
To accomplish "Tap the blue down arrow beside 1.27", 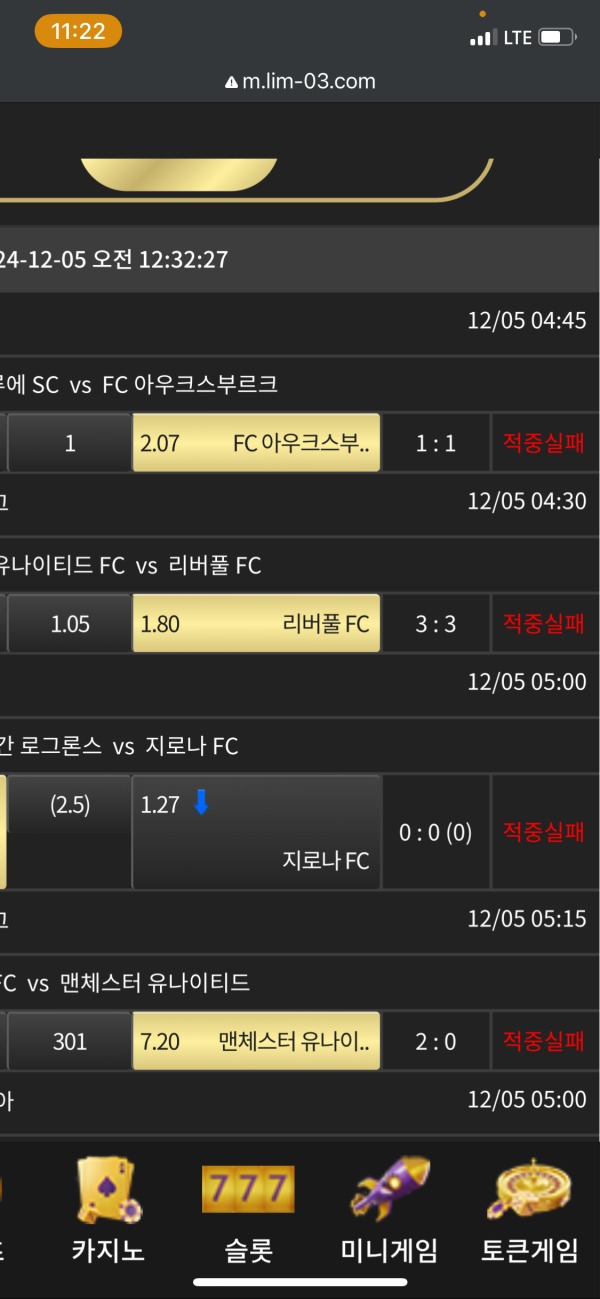I will point(201,803).
